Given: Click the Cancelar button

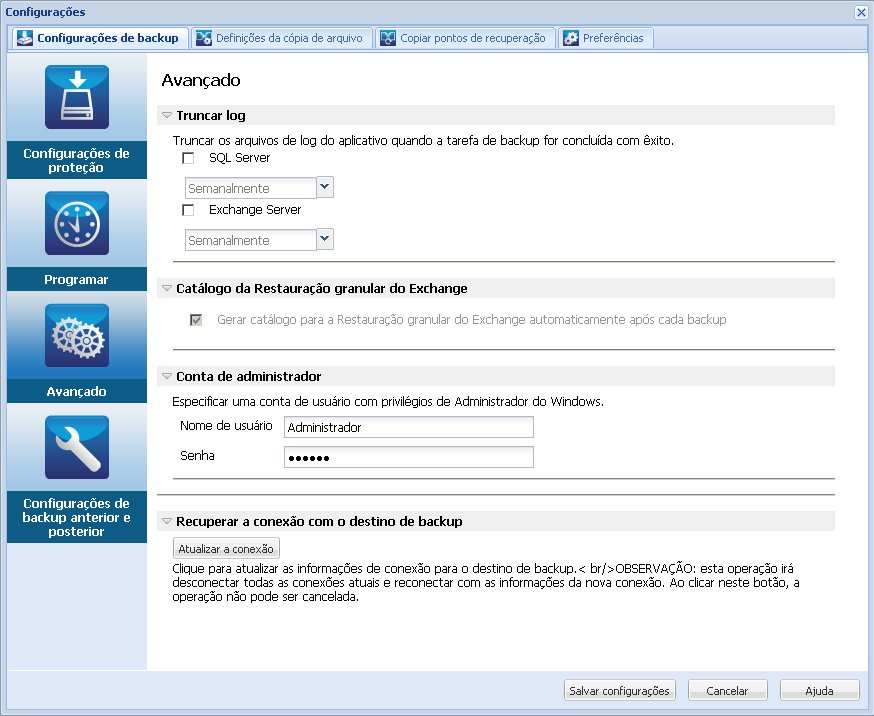Looking at the screenshot, I should (727, 690).
